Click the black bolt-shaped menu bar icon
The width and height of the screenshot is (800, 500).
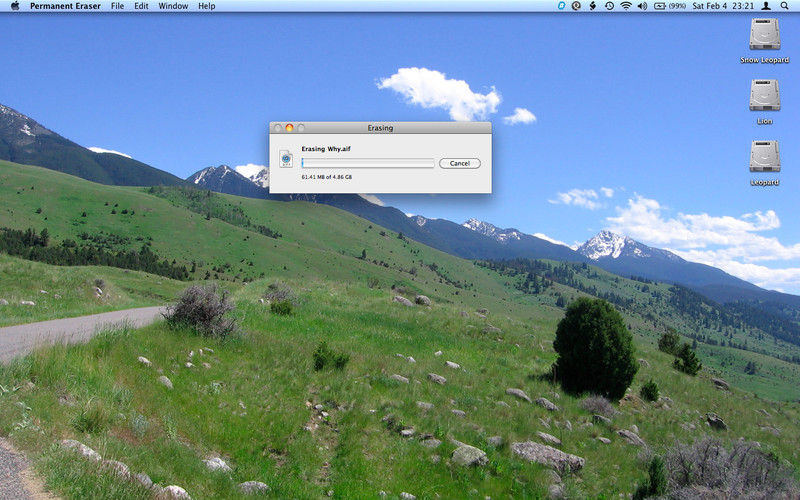tap(592, 6)
